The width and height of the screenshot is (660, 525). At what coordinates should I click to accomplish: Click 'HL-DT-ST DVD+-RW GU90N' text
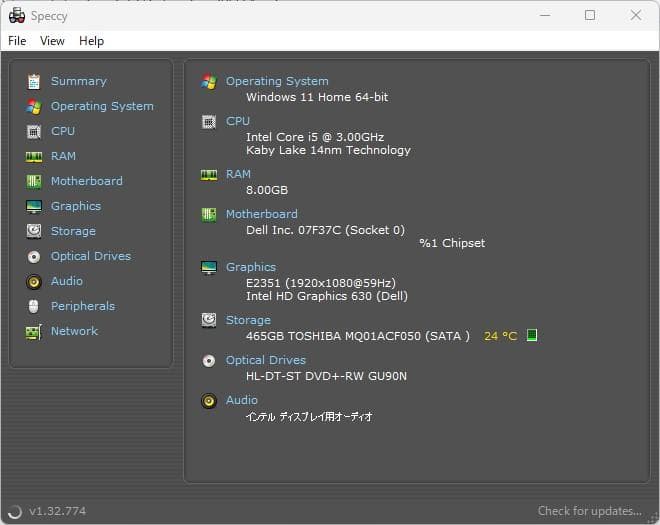[x=326, y=376]
